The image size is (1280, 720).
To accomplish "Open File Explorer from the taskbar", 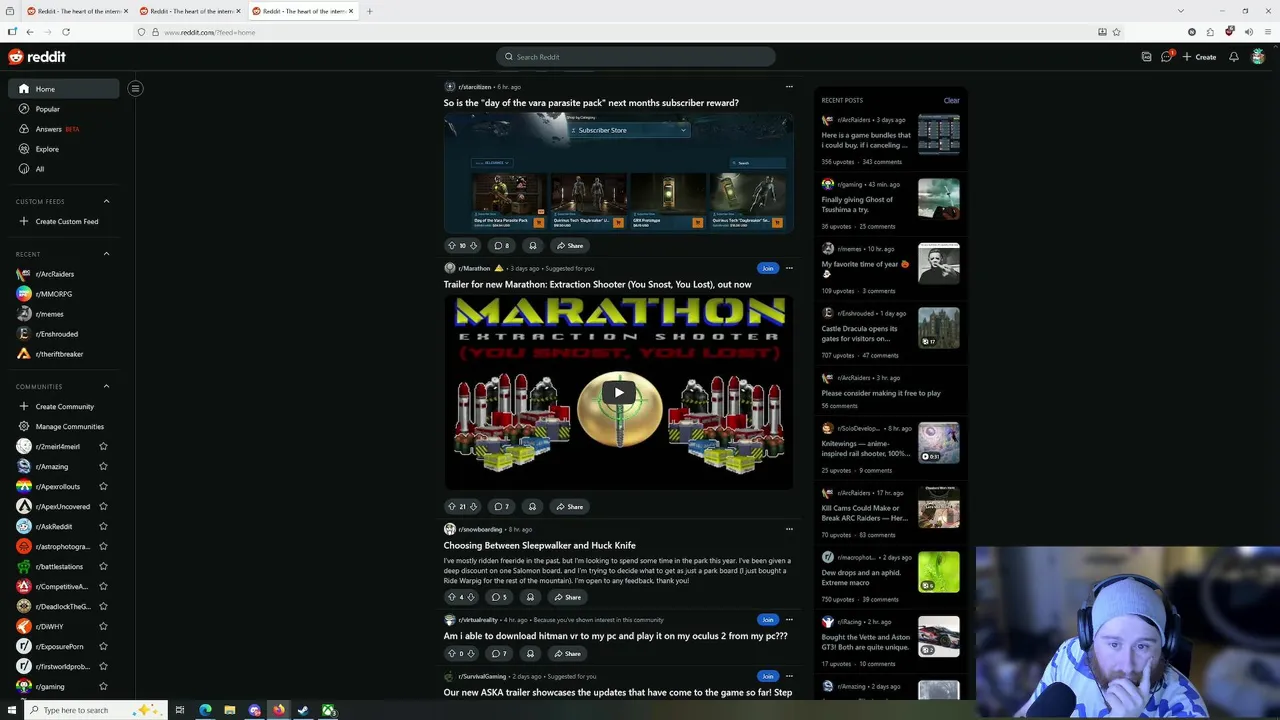I will coord(230,710).
